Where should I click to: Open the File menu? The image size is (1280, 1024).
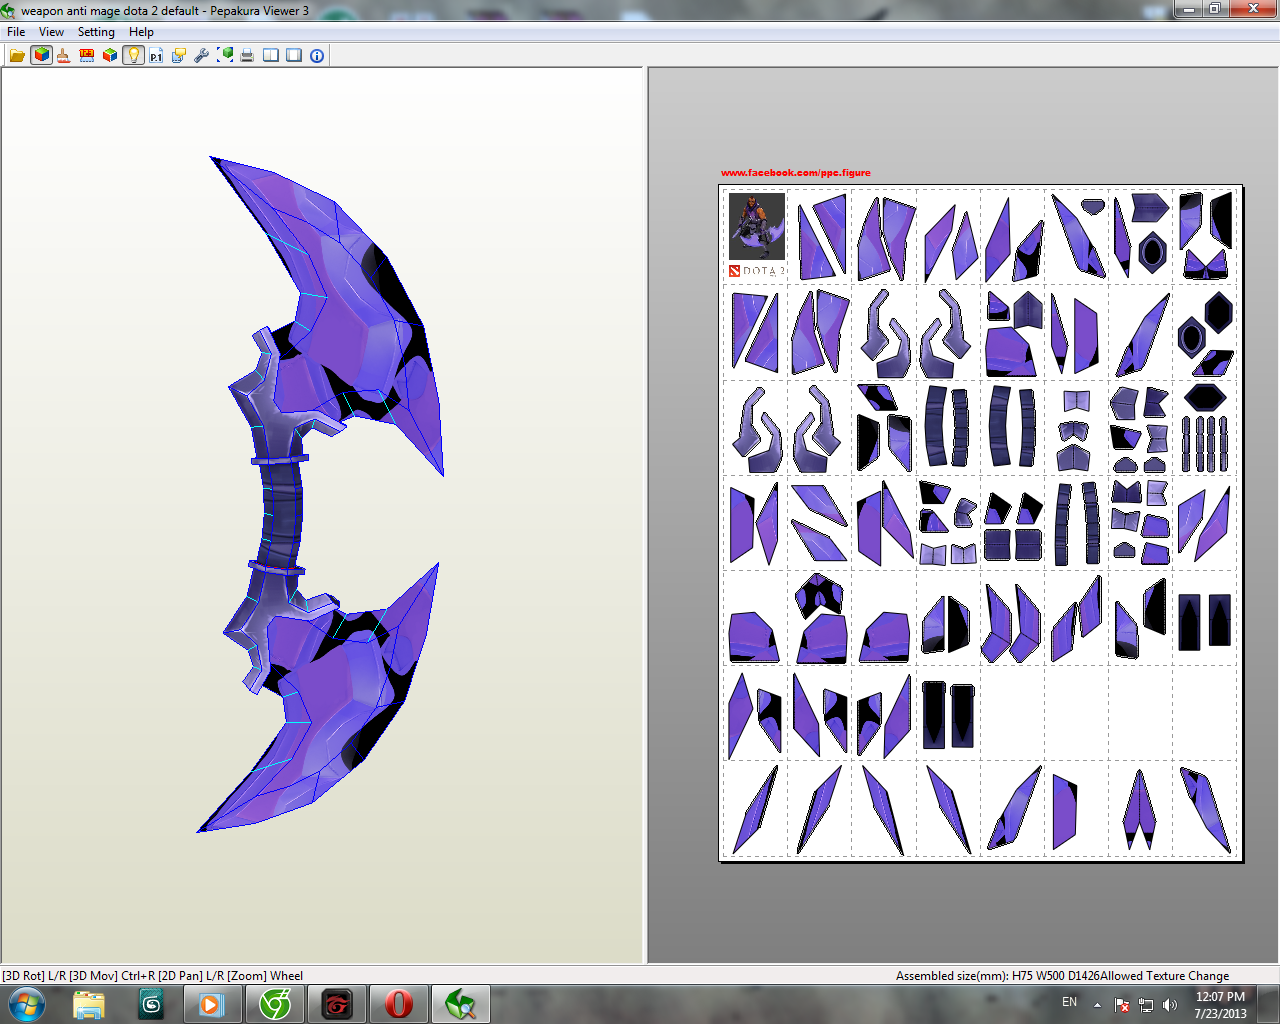(16, 32)
